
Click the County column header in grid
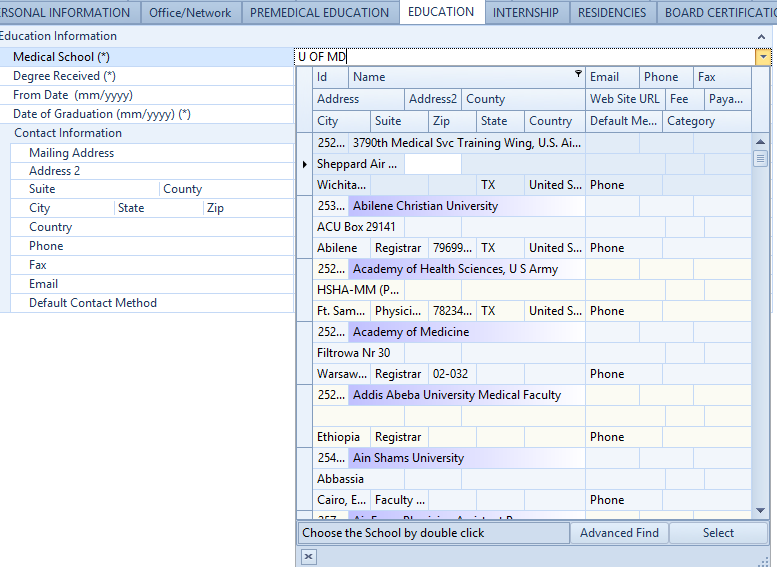point(523,99)
